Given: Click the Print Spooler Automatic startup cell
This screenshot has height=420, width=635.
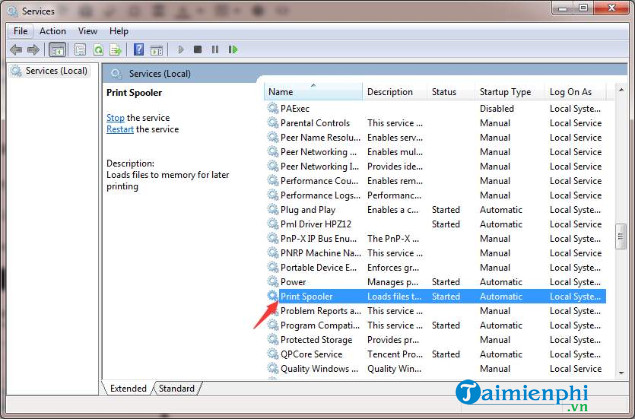Looking at the screenshot, I should point(501,296).
